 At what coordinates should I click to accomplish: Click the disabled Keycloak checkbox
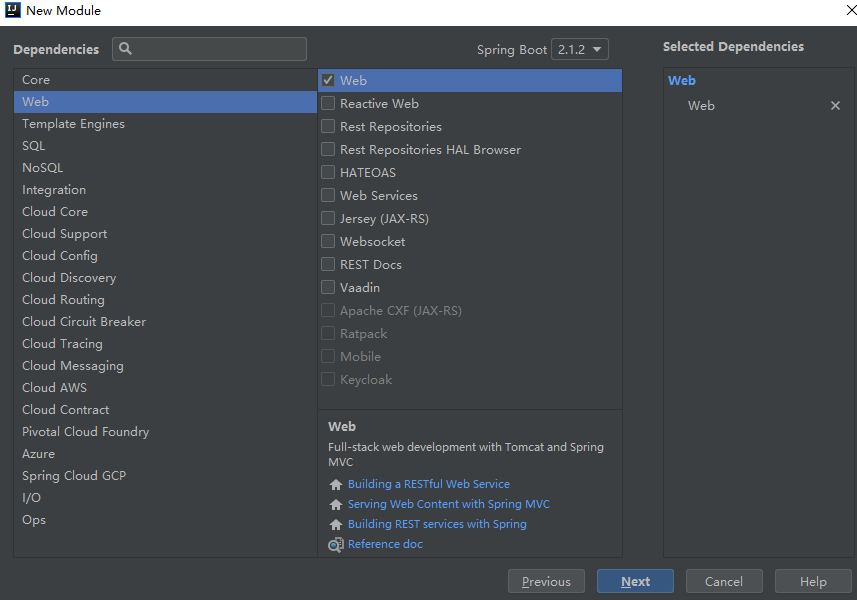[x=328, y=379]
